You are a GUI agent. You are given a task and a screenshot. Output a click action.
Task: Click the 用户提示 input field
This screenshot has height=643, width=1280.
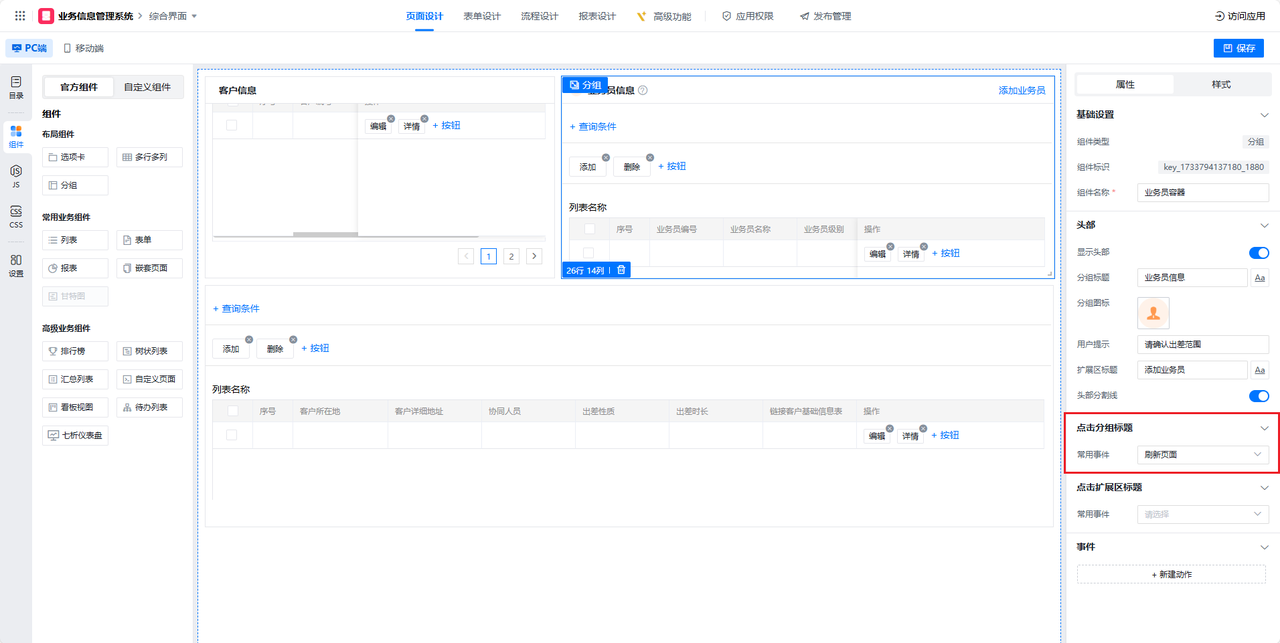[1203, 344]
